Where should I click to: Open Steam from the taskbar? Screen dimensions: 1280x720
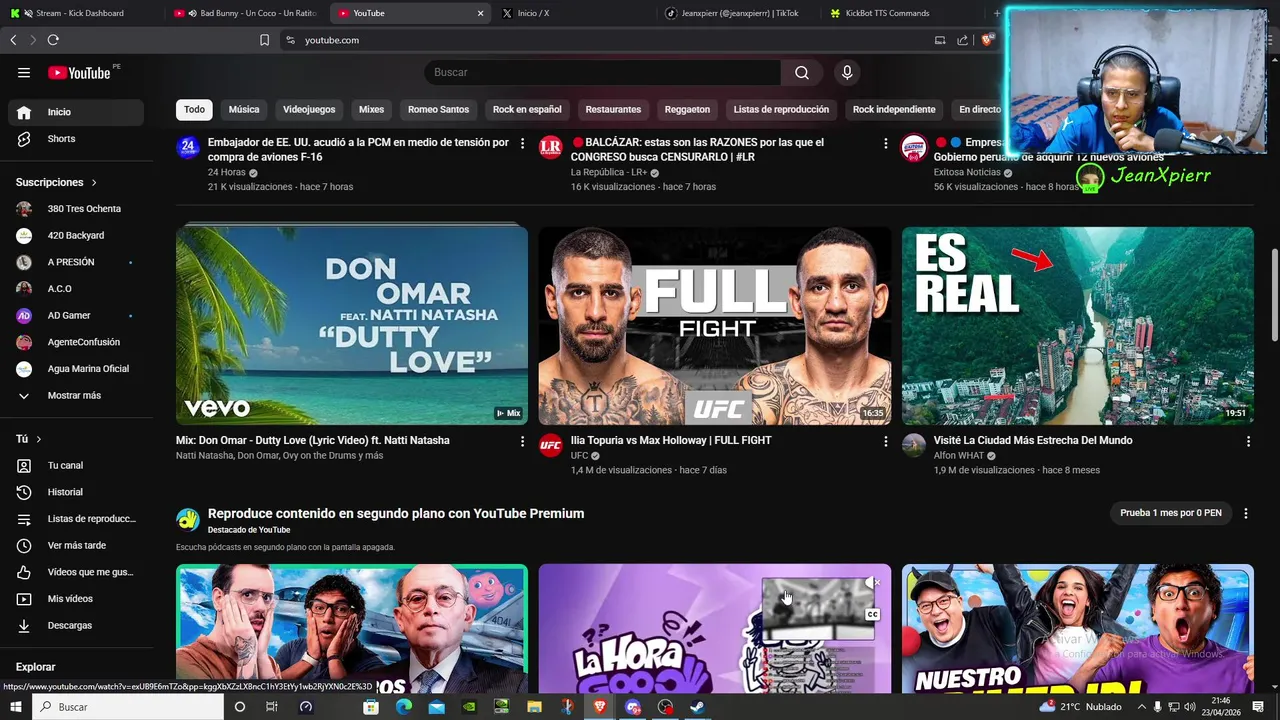697,707
